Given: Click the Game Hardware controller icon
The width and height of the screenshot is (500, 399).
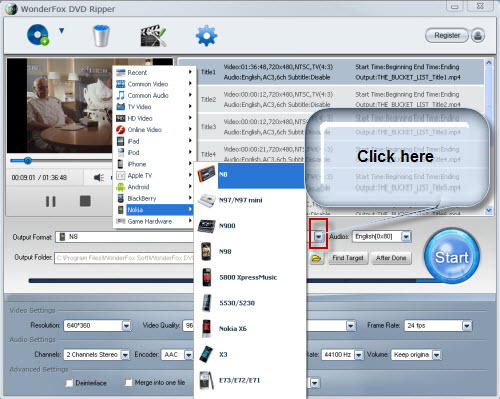Looking at the screenshot, I should tap(120, 221).
